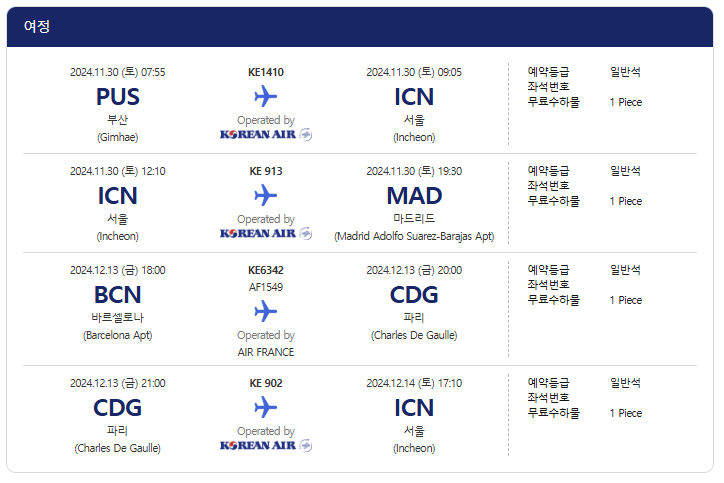
Task: Click the CDG arrival code on KE6342 row
Action: pyautogui.click(x=414, y=295)
